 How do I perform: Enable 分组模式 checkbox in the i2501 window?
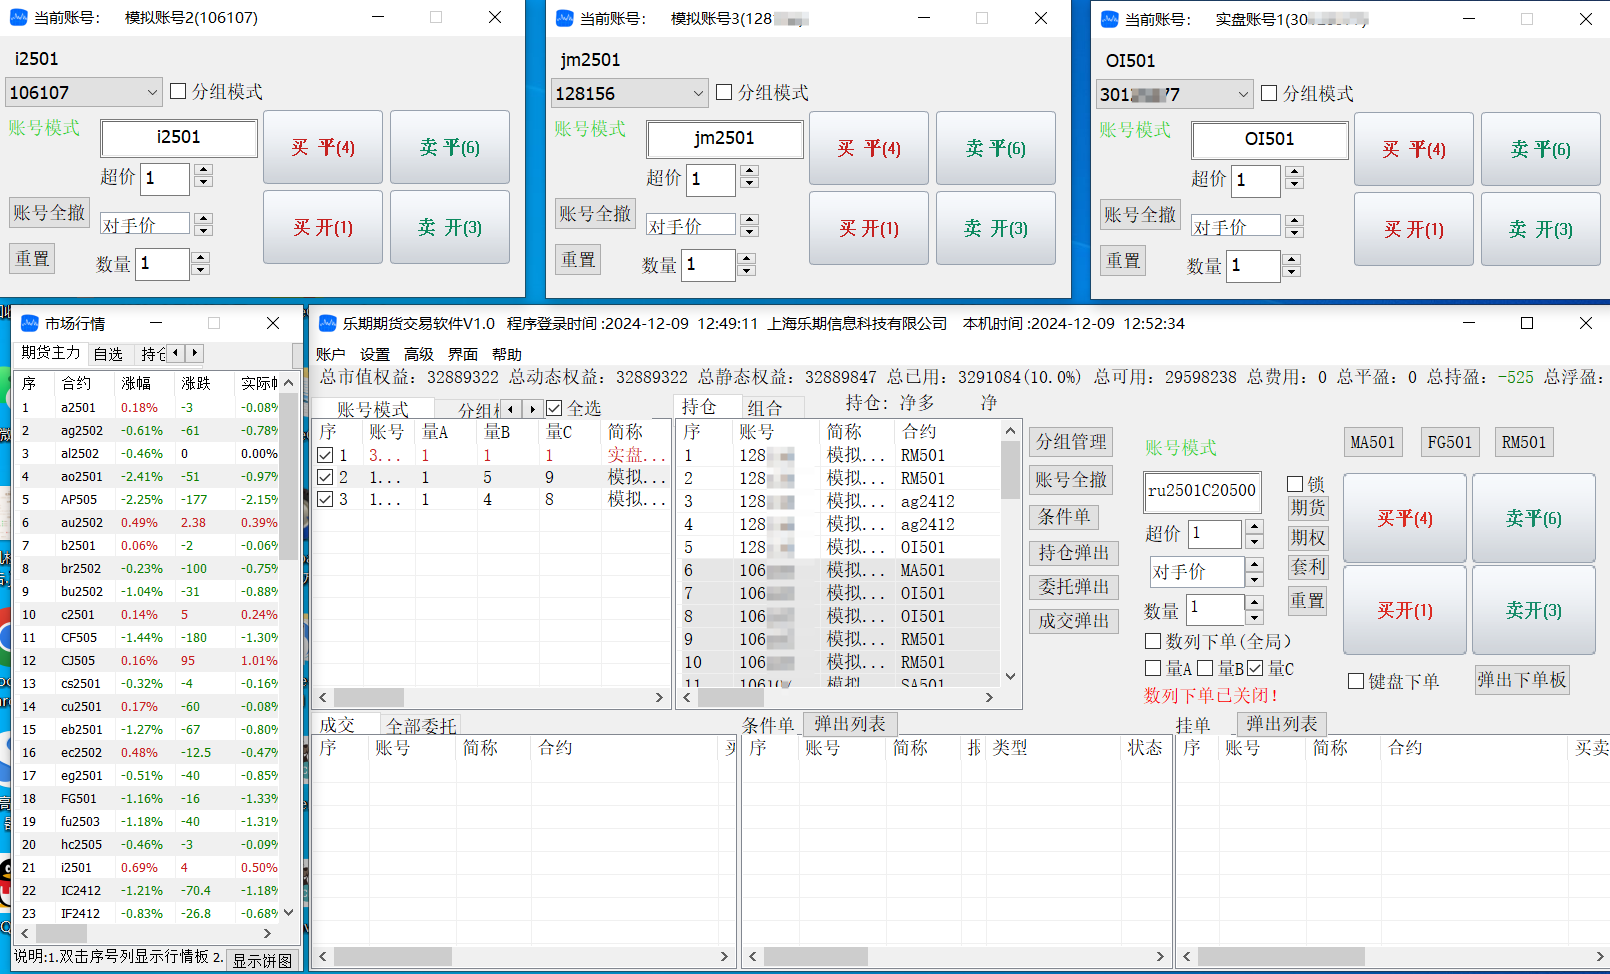click(179, 91)
